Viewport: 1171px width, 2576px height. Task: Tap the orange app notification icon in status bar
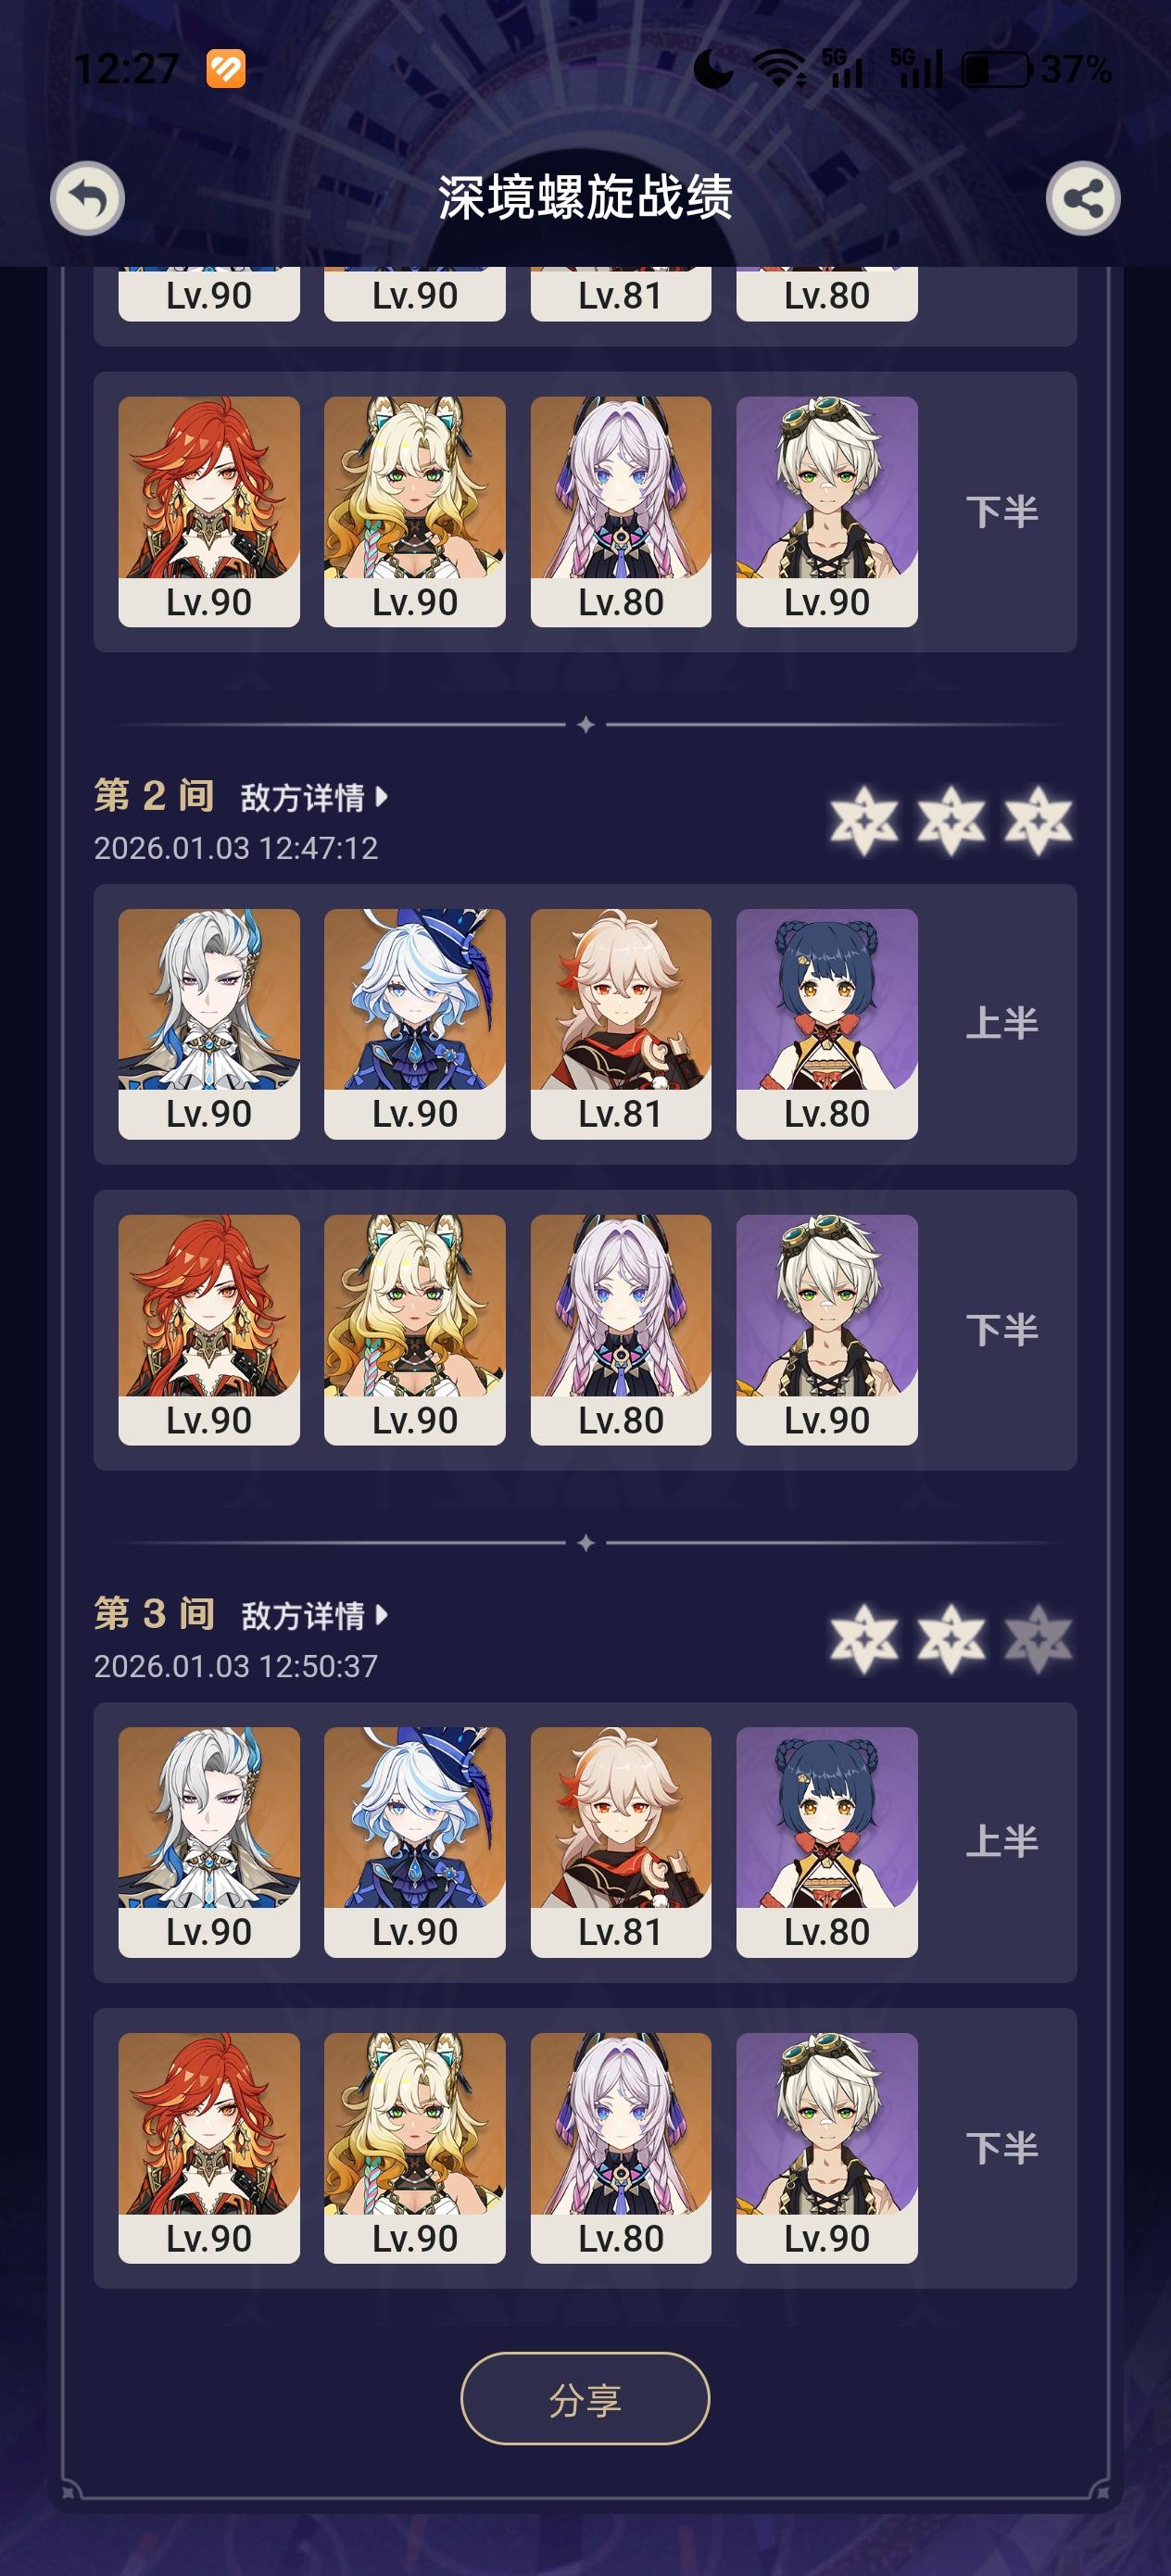pos(226,69)
